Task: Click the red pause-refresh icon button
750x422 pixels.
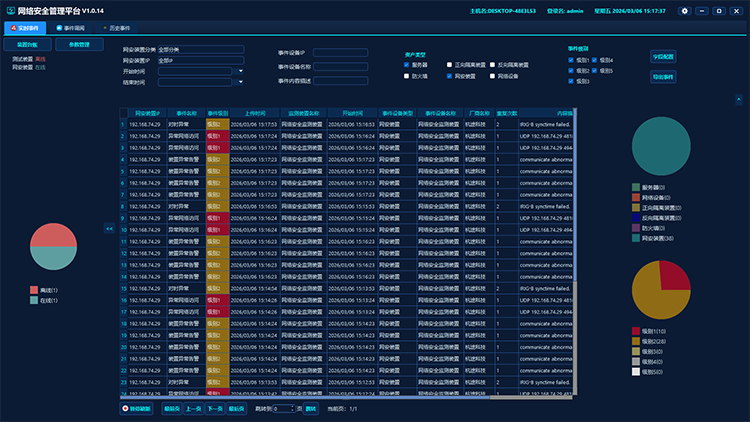Action: (125, 409)
